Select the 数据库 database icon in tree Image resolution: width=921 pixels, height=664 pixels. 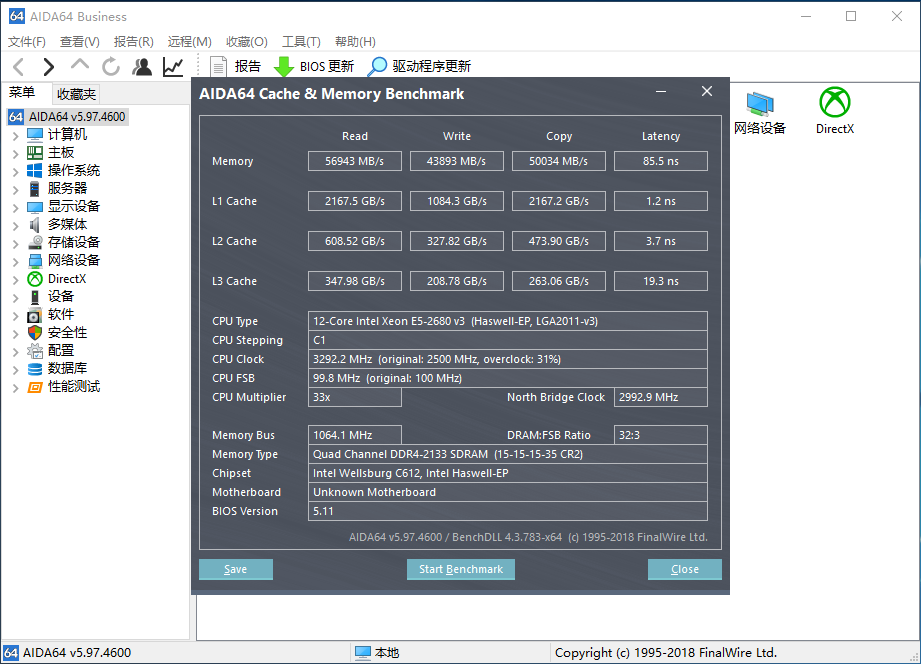pos(35,368)
